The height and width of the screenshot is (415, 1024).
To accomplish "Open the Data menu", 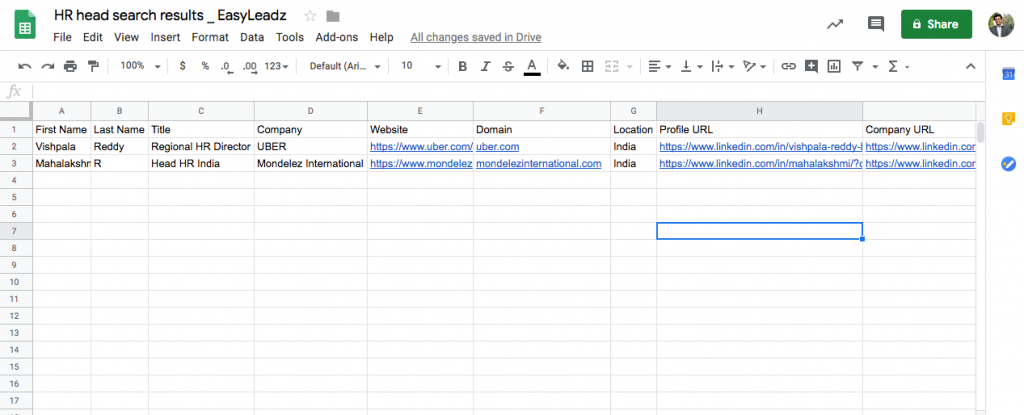I will point(252,37).
